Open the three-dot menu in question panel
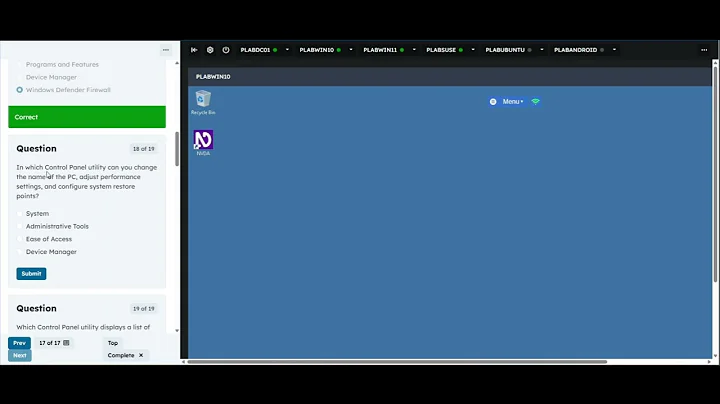Viewport: 720px width, 404px height. [166, 50]
